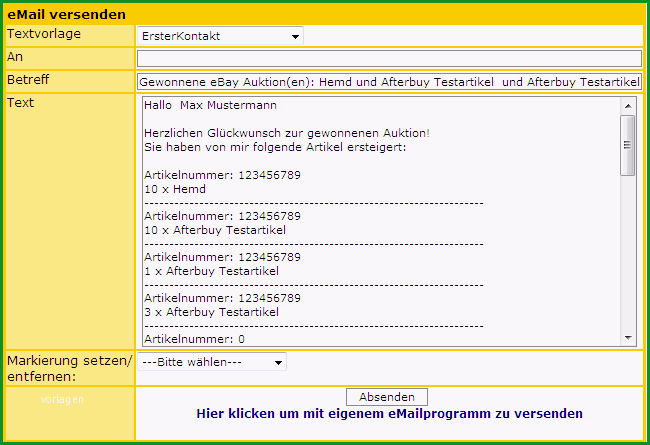This screenshot has width=650, height=445.
Task: Click the line '1 x Afterbuy Testartikel'
Action: coord(211,271)
